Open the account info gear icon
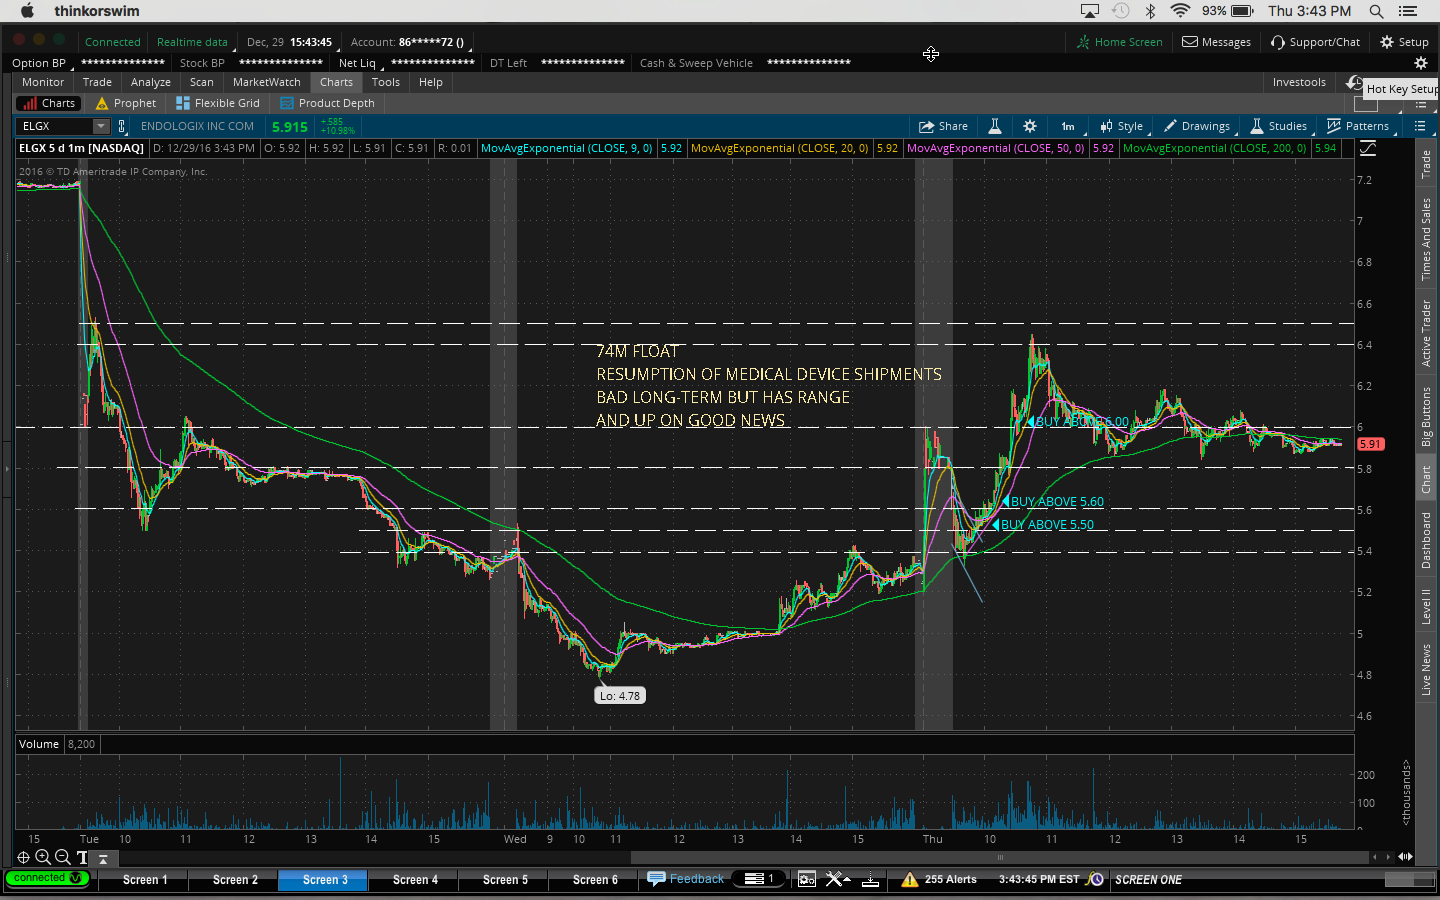The height and width of the screenshot is (900, 1440). [1420, 63]
